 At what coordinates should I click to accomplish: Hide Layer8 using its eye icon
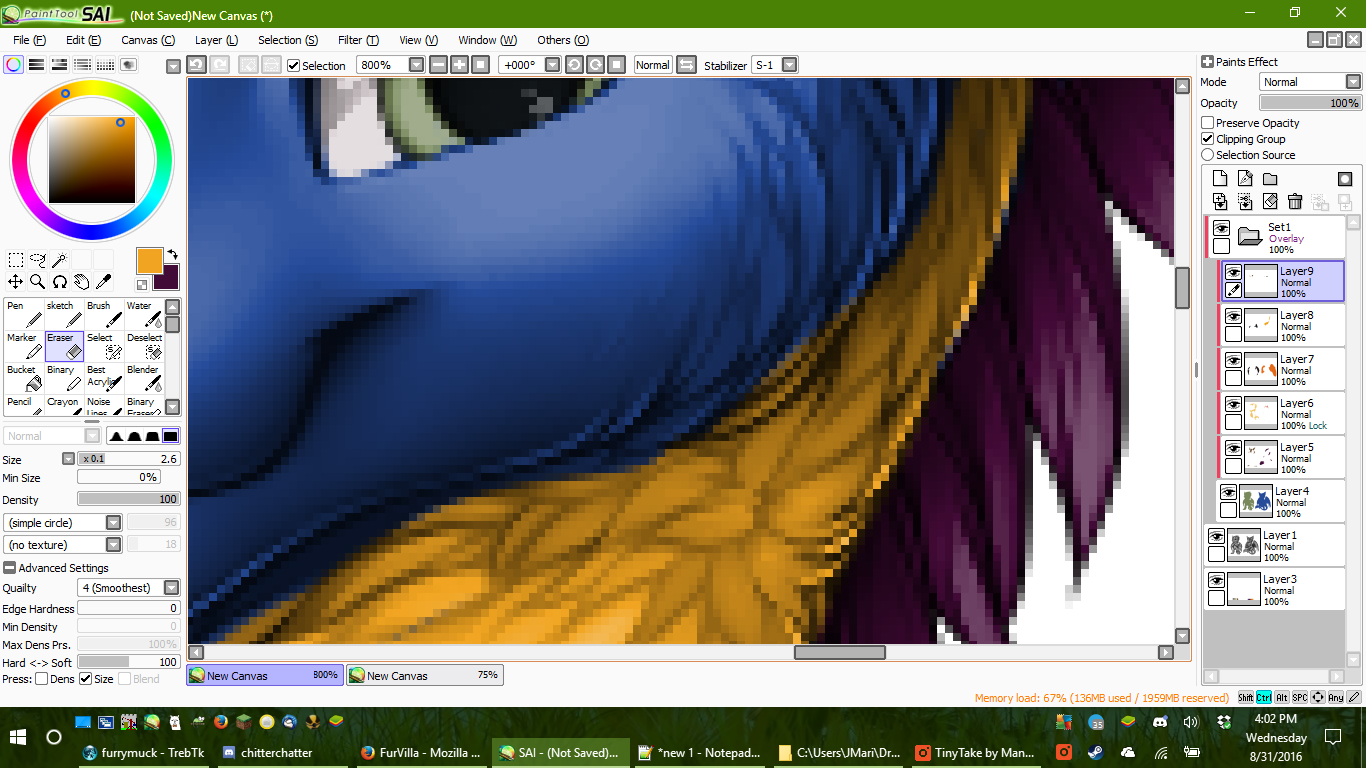click(x=1233, y=316)
